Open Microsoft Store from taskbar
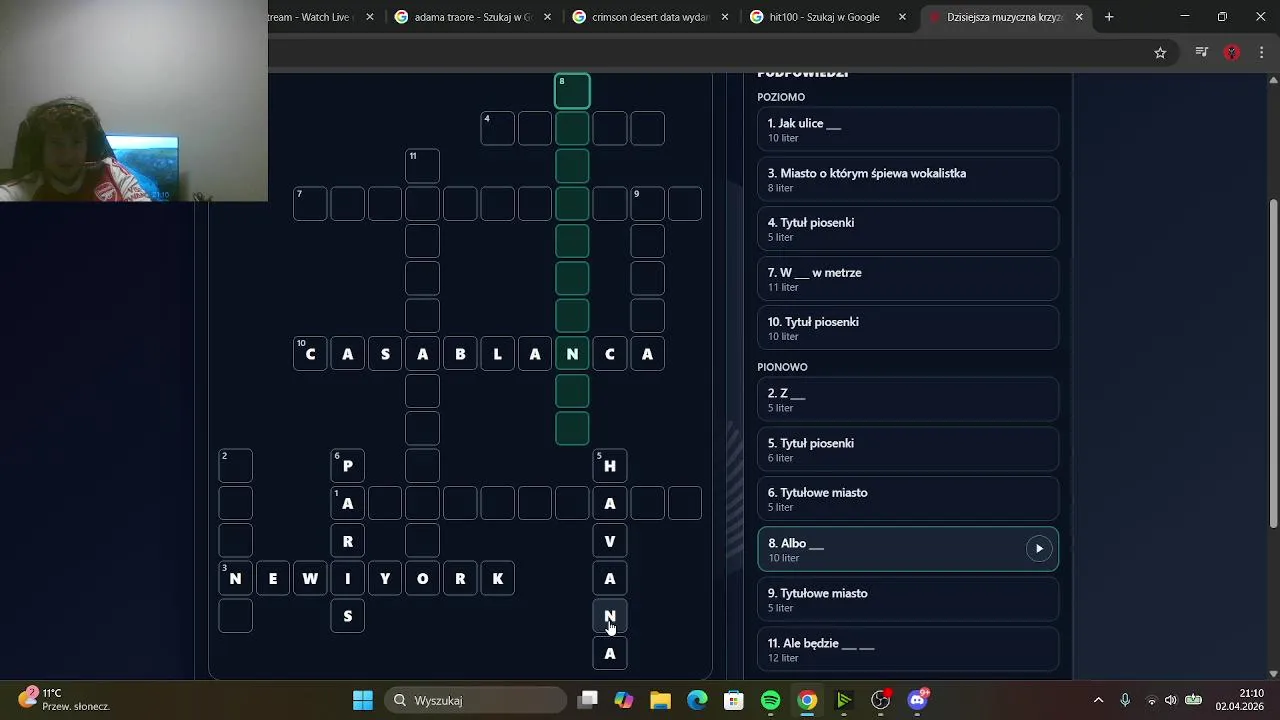The height and width of the screenshot is (720, 1280). tap(734, 700)
